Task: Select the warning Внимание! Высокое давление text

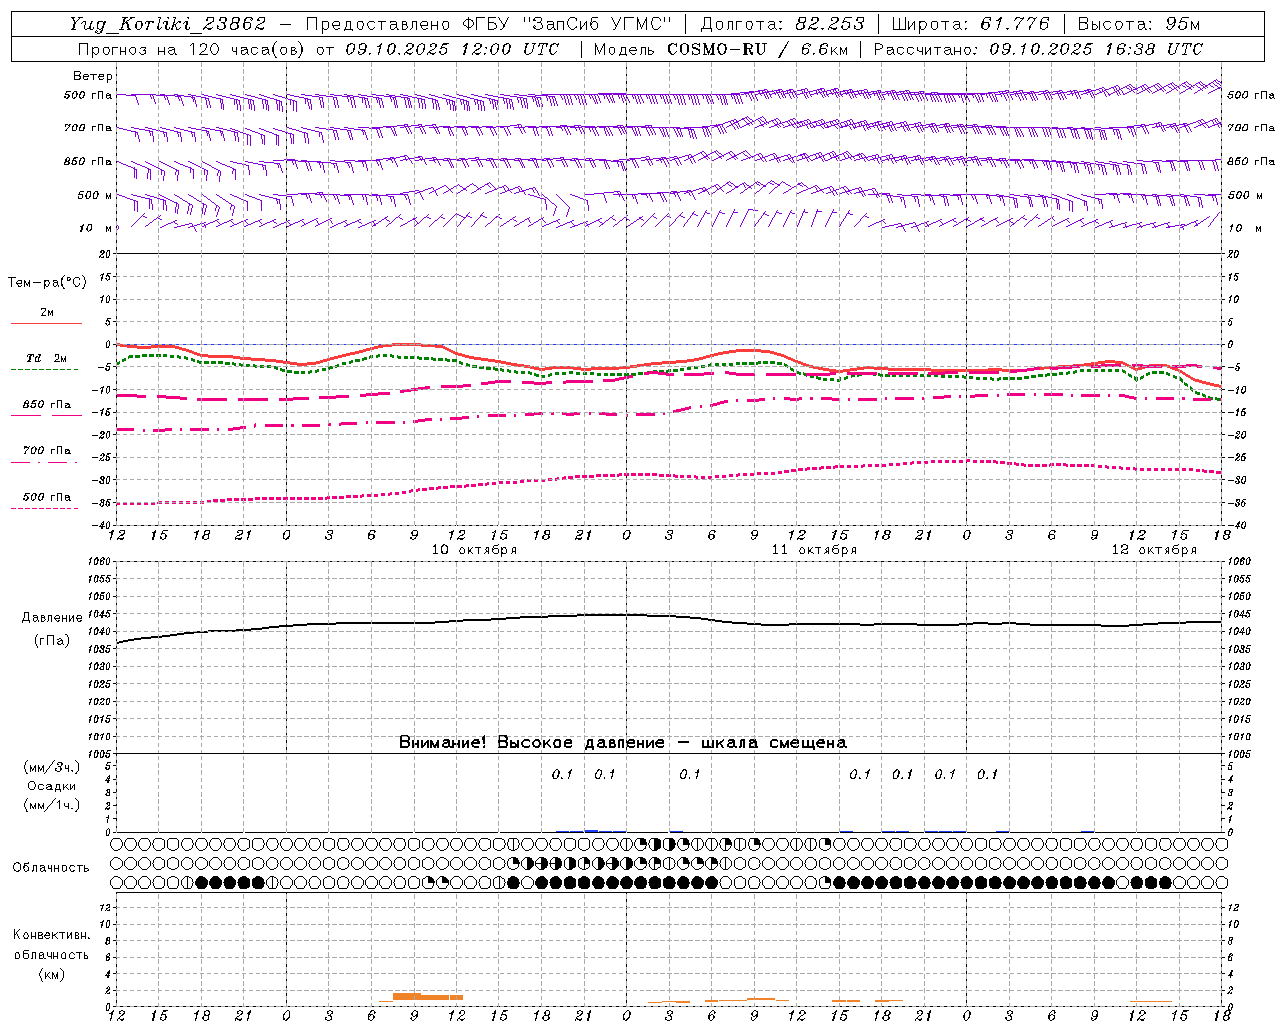Action: click(623, 743)
